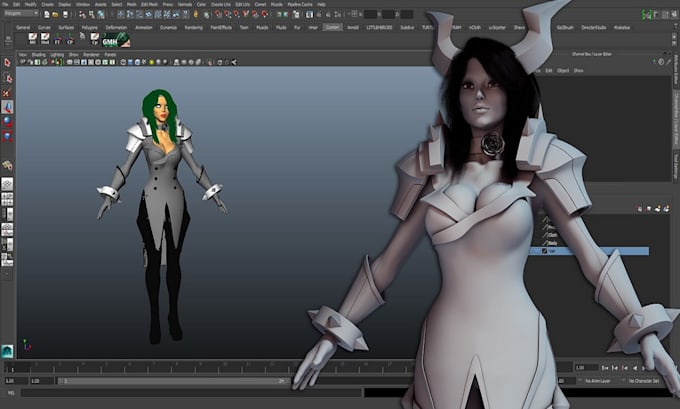The image size is (680, 409).
Task: Click the FT shelf script icon
Action: pyautogui.click(x=58, y=39)
